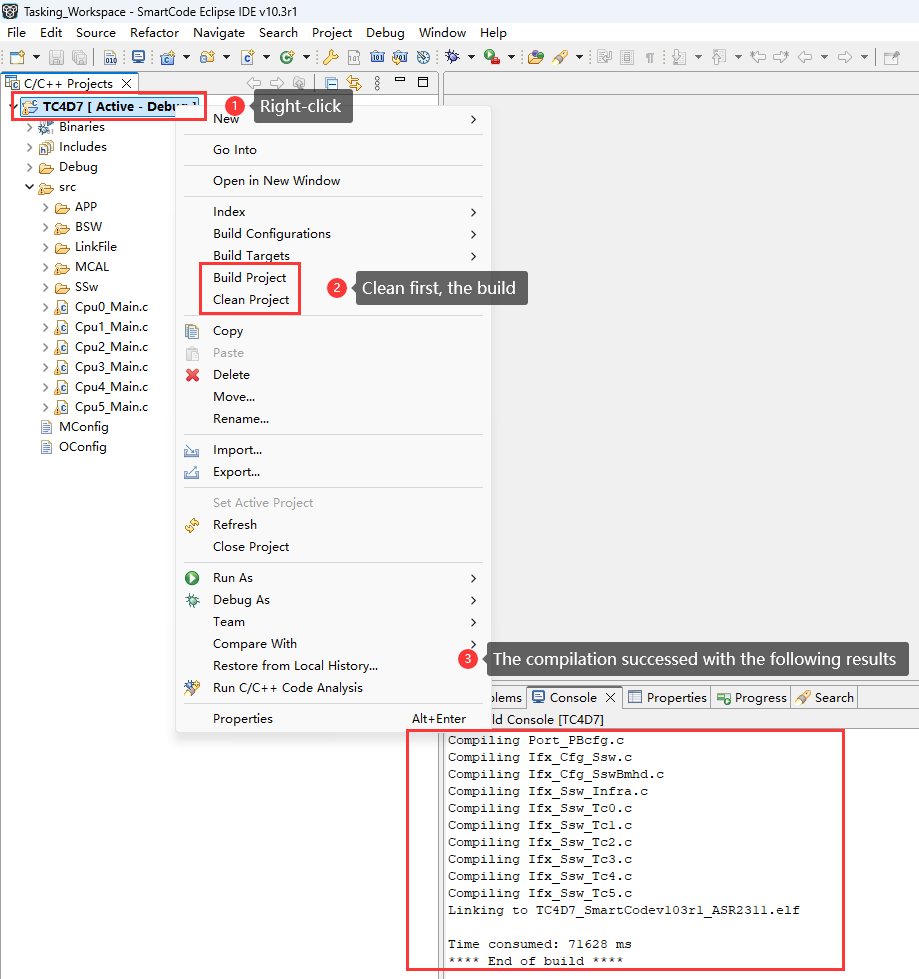Select Cpu0_Main.c in the project tree
Screen dimensions: 919x979
coord(111,307)
